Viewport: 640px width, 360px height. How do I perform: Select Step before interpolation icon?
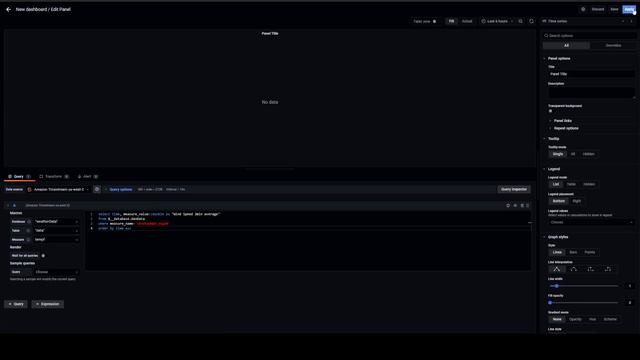(591, 269)
